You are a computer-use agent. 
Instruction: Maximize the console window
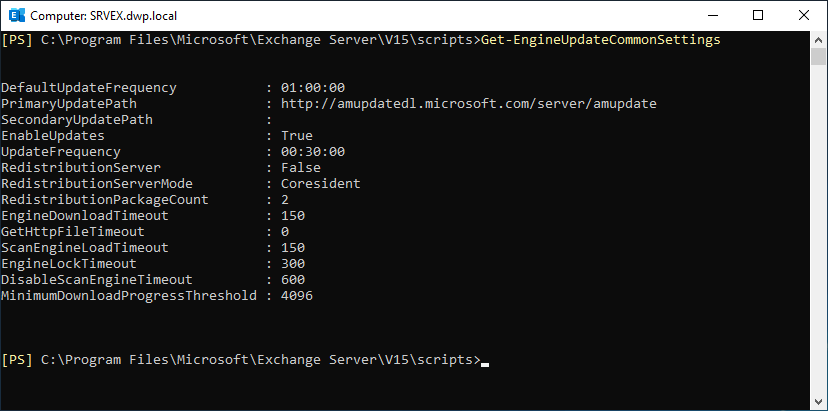pyautogui.click(x=757, y=15)
